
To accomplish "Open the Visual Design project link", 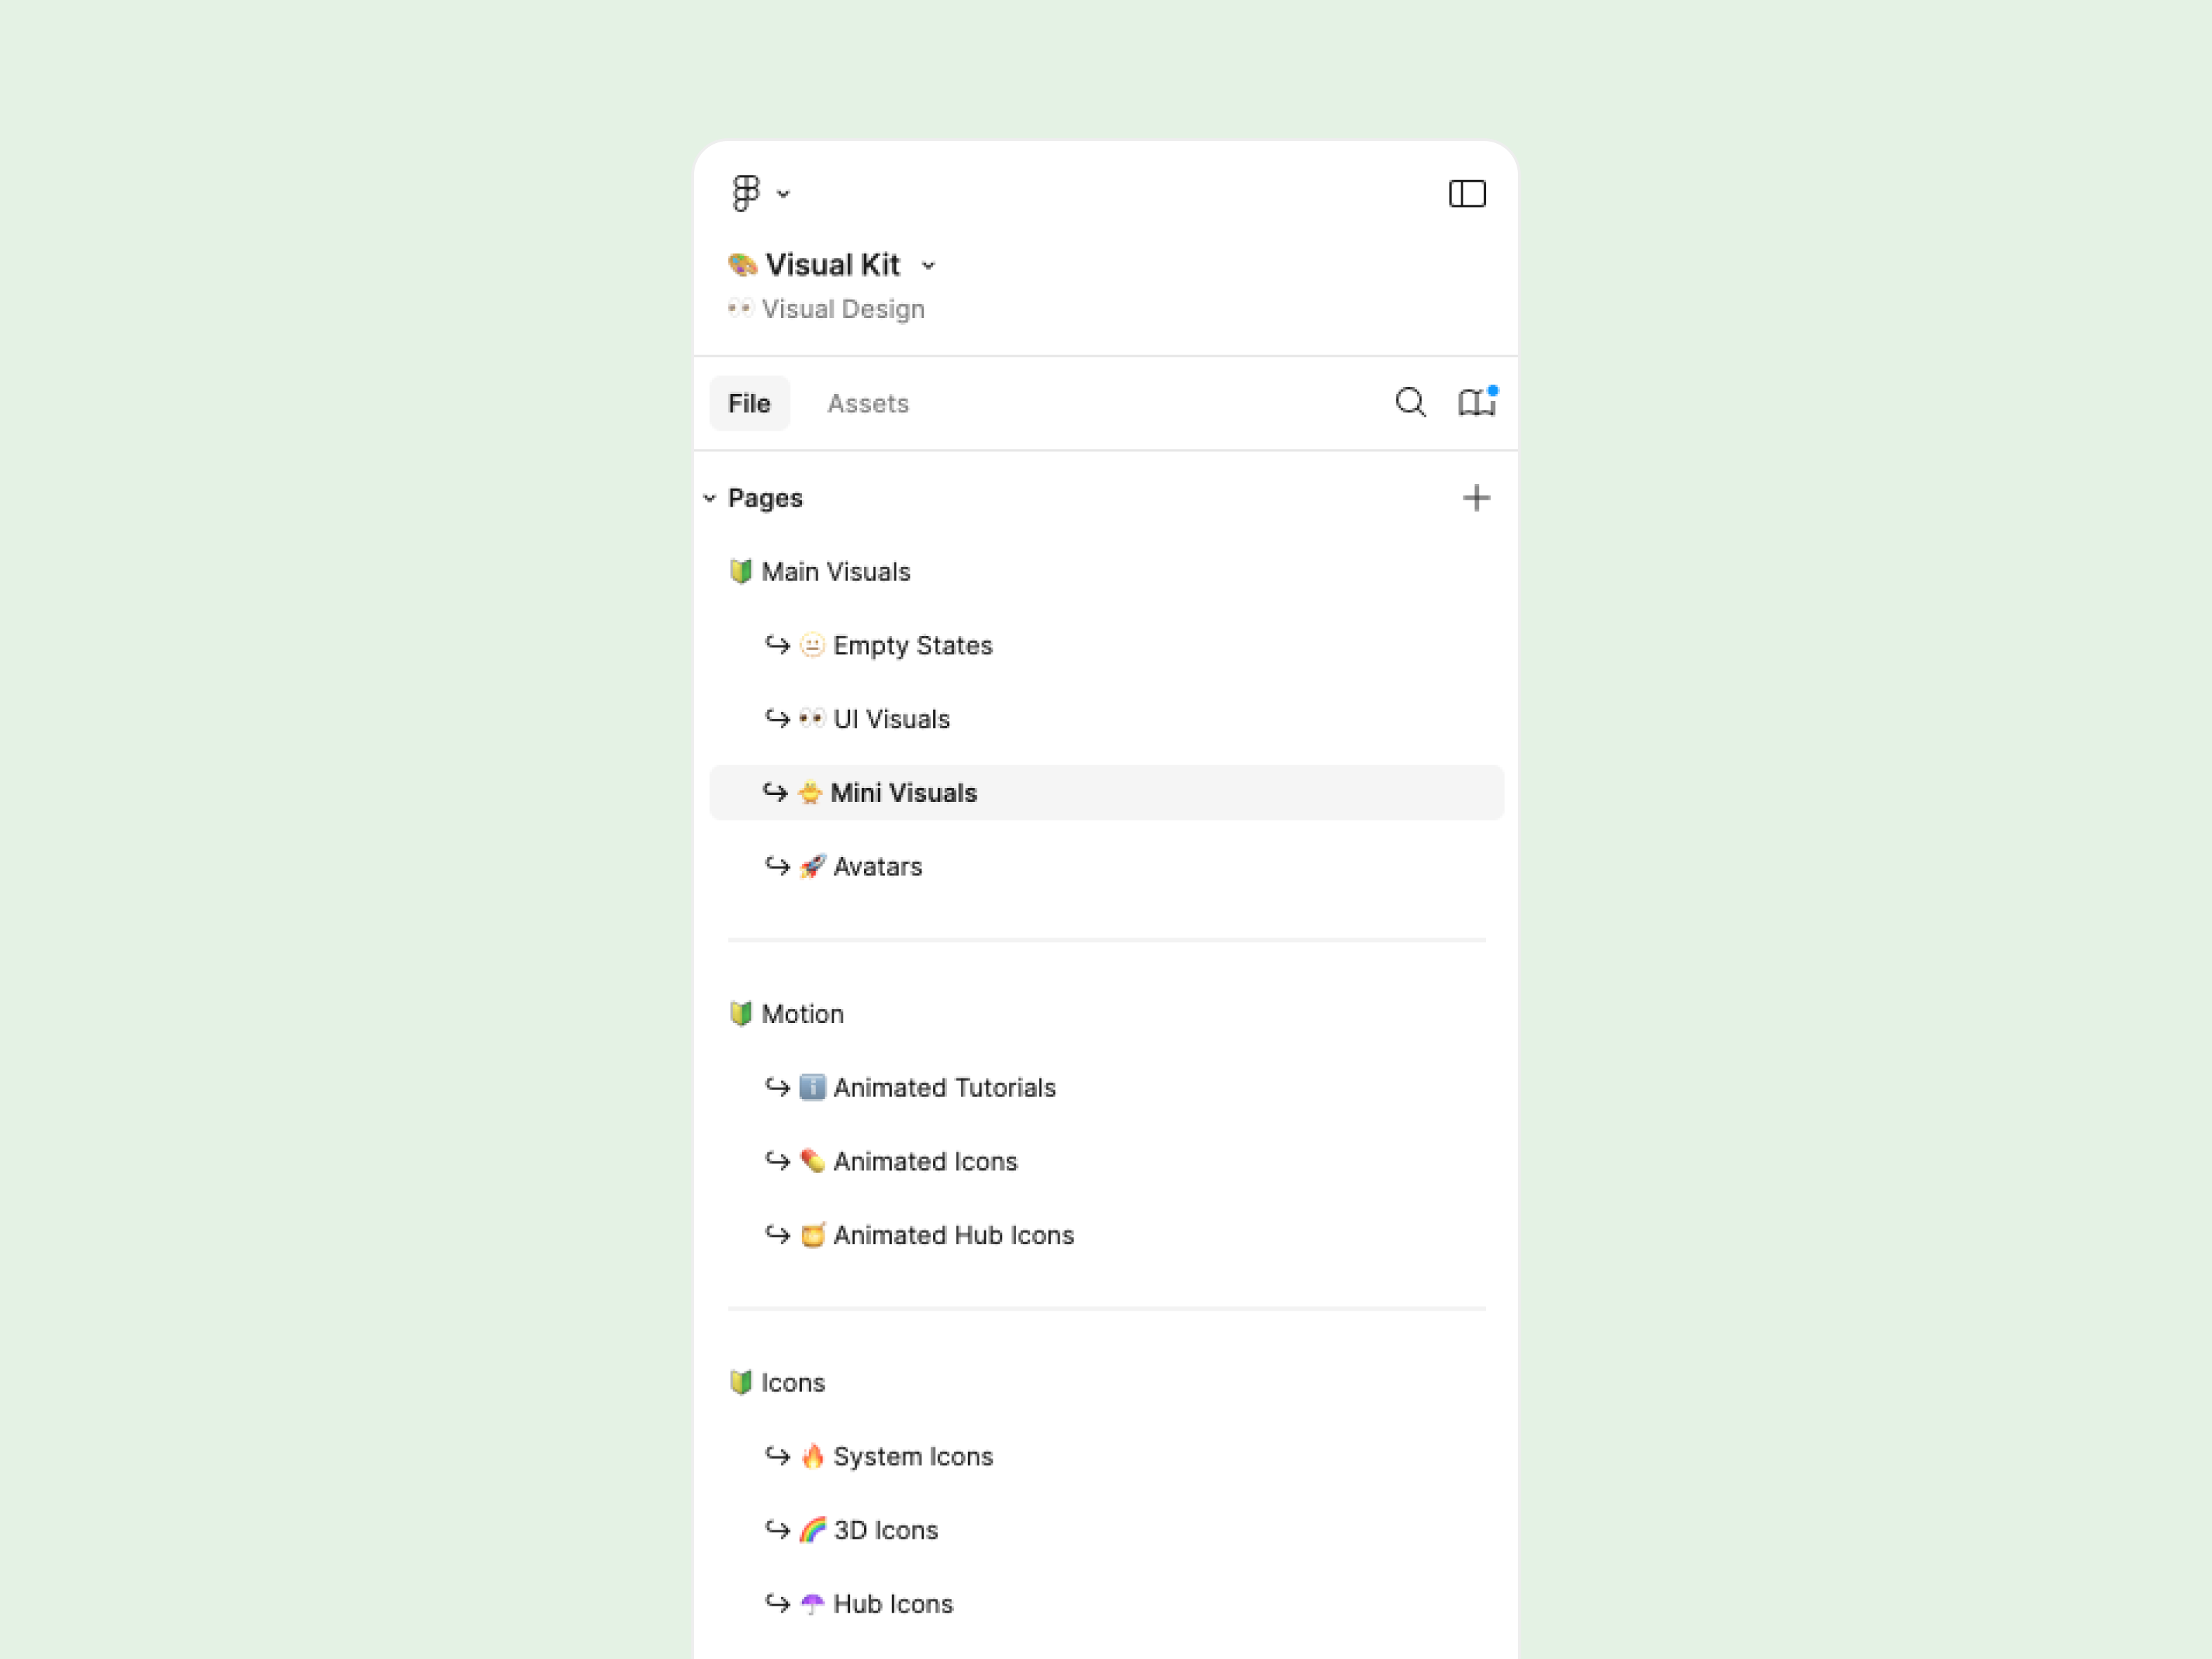I will coord(842,309).
